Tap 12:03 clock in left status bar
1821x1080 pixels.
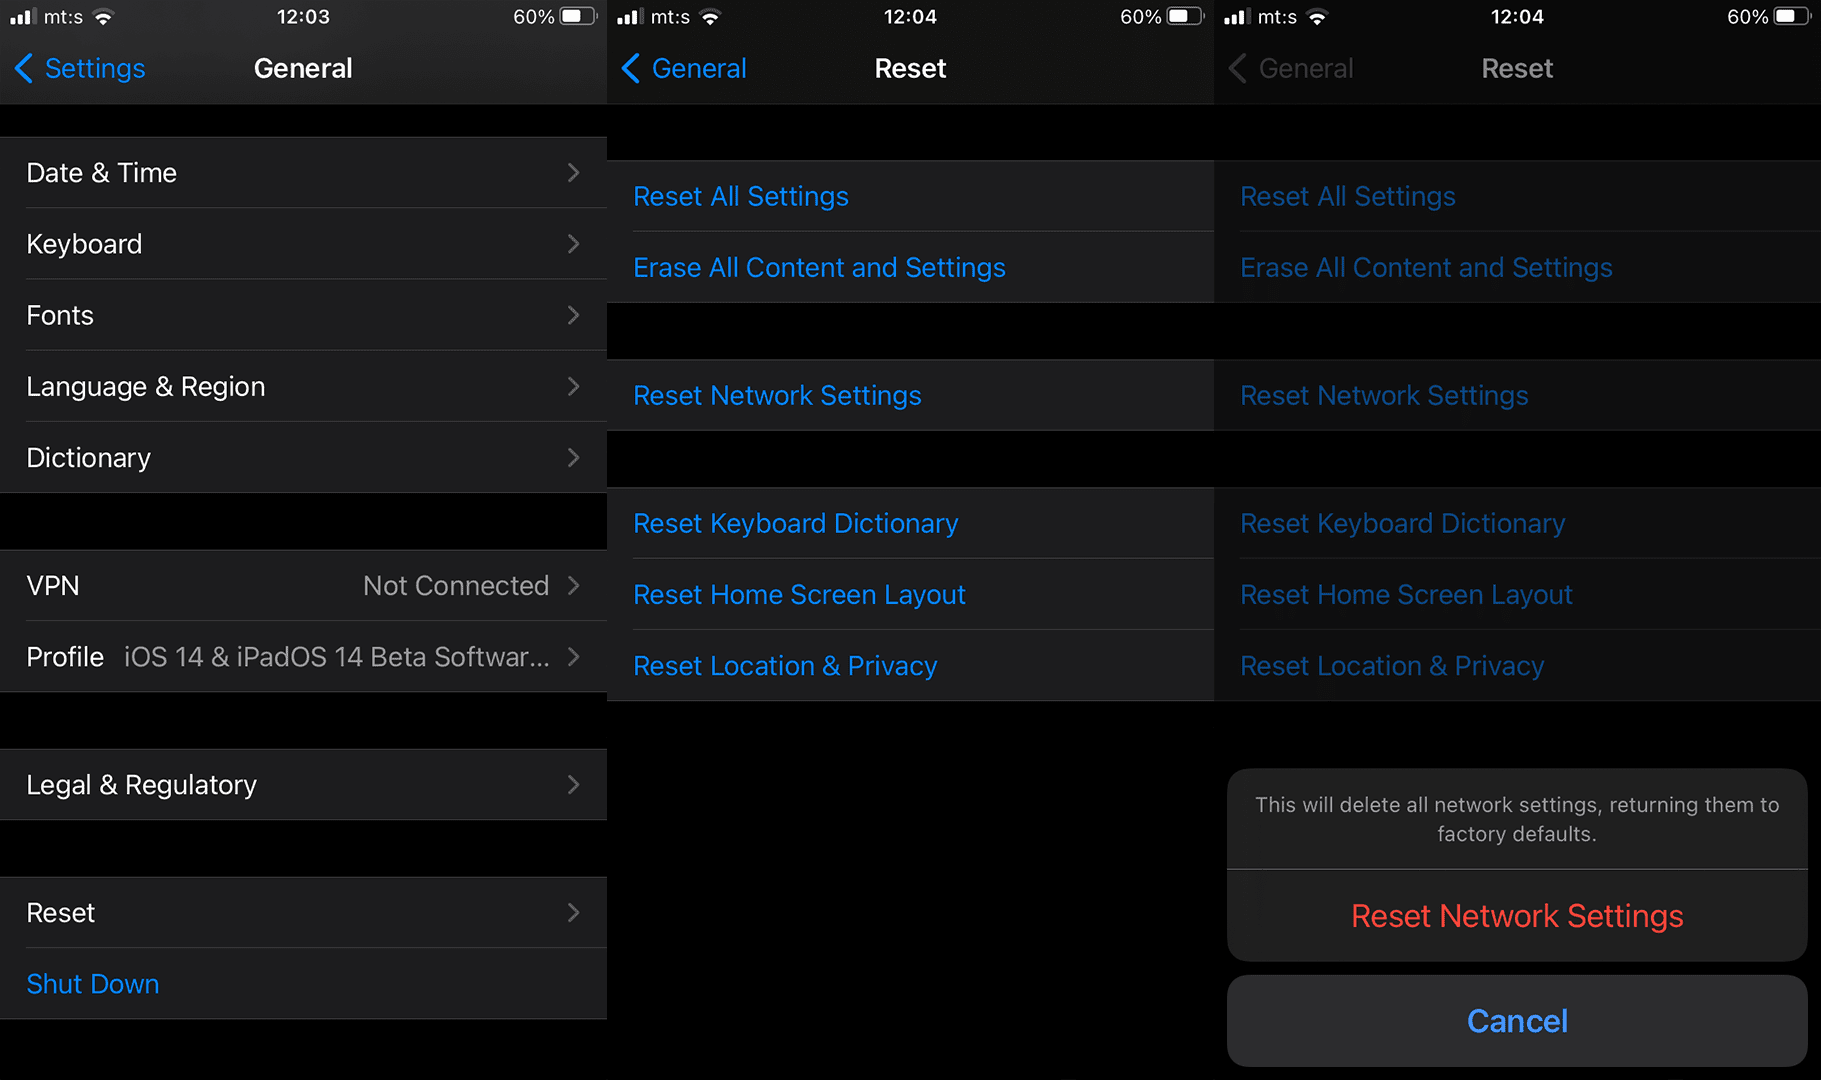[x=303, y=17]
